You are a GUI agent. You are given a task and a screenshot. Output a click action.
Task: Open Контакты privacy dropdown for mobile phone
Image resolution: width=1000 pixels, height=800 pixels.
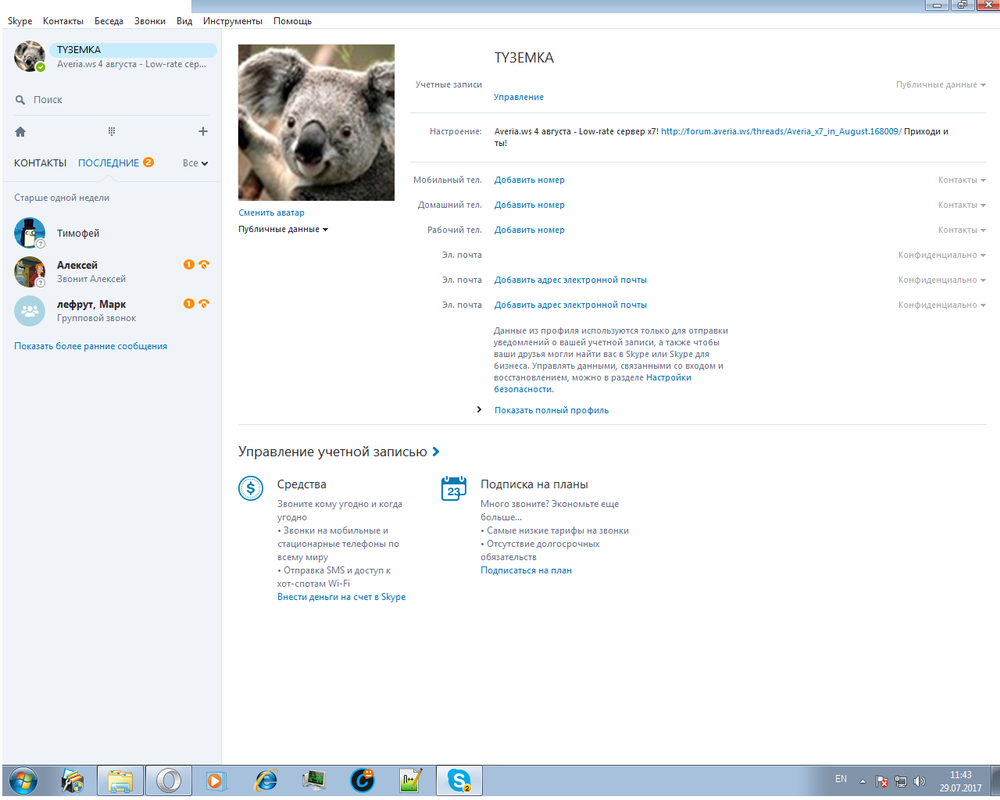click(x=961, y=180)
